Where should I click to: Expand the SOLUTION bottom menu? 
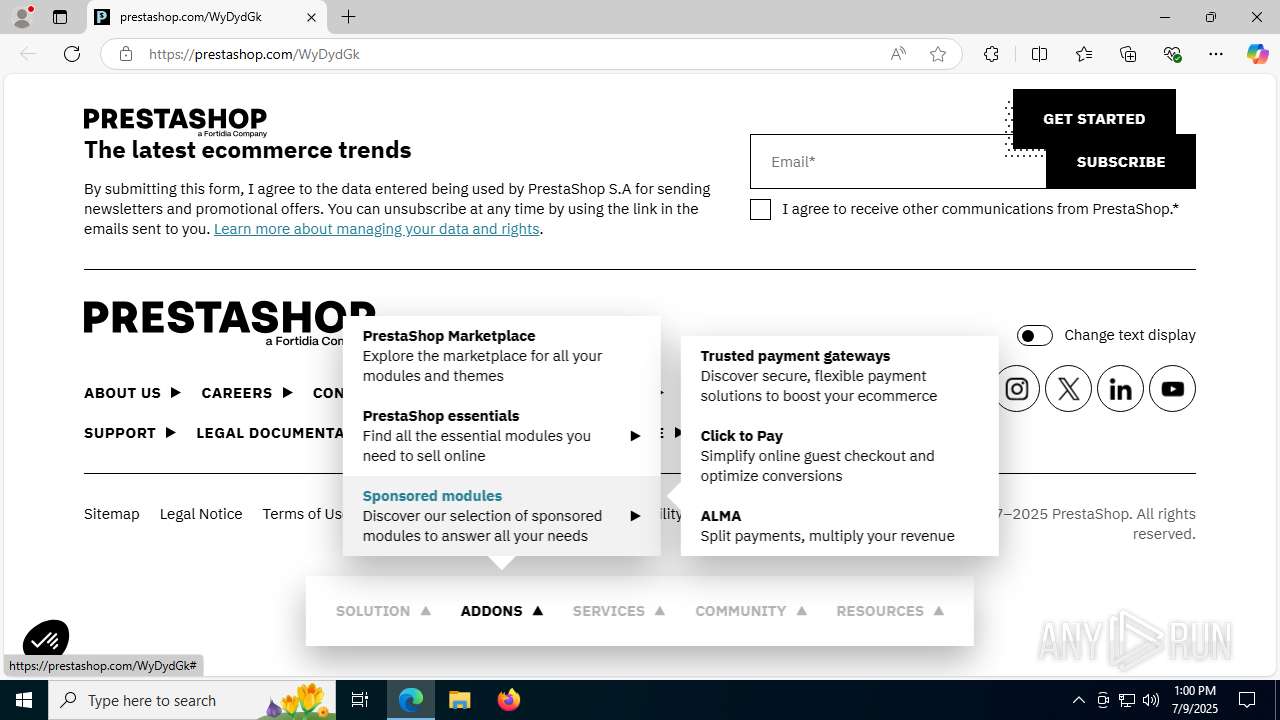(383, 611)
